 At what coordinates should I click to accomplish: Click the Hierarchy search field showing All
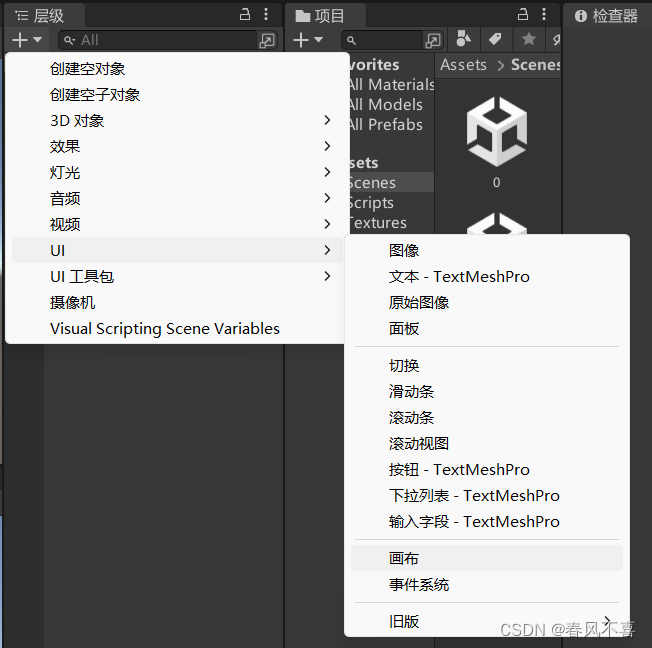[x=158, y=40]
